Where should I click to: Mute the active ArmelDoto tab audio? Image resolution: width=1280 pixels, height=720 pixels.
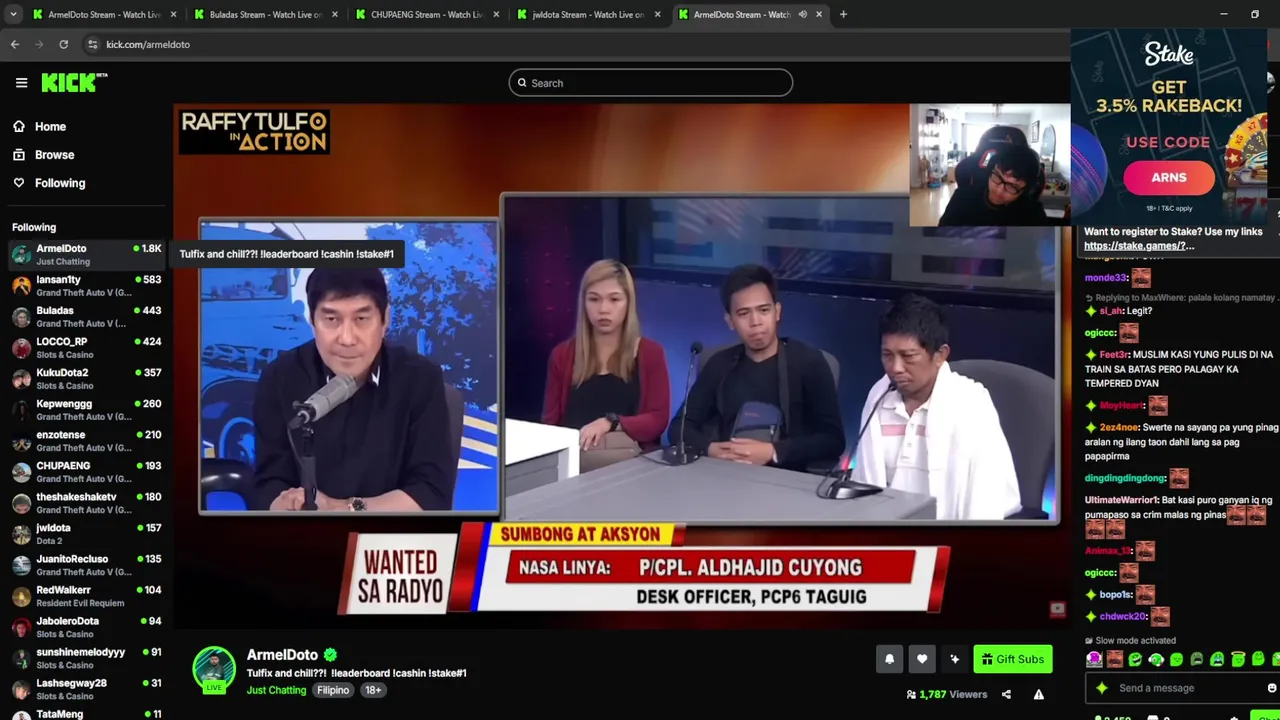[802, 15]
